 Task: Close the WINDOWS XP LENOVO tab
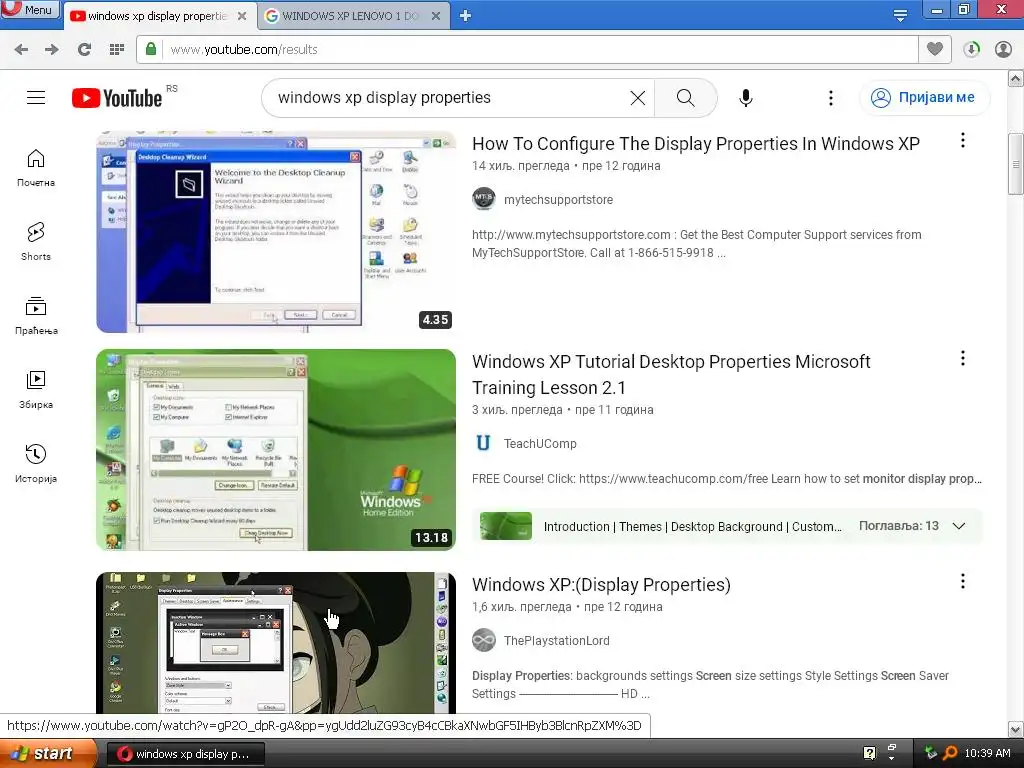[x=436, y=16]
